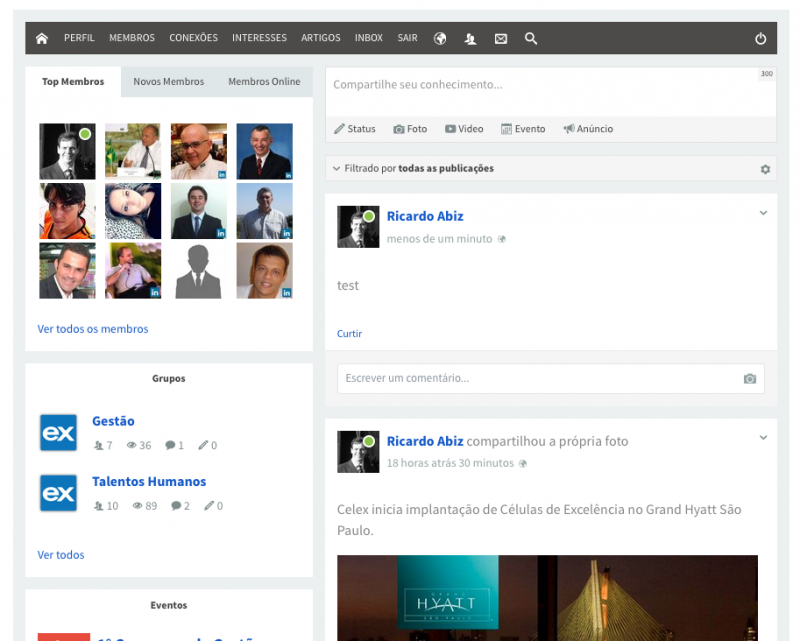Open the feed filter gear settings

[765, 169]
